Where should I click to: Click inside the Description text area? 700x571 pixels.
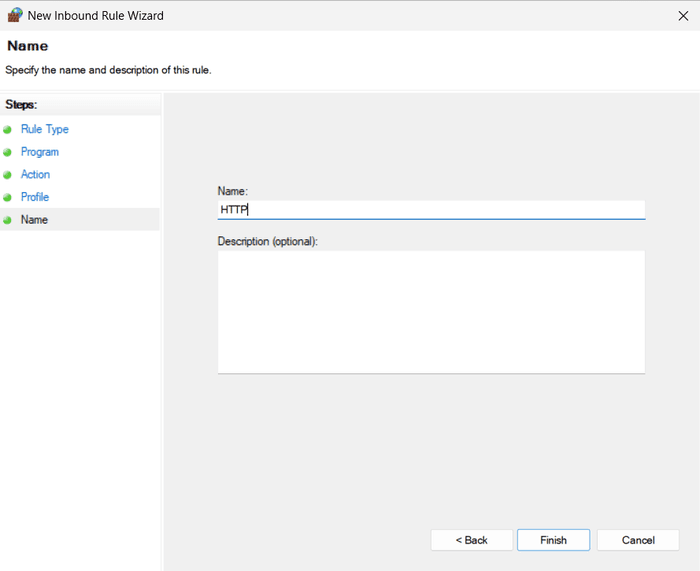click(431, 311)
